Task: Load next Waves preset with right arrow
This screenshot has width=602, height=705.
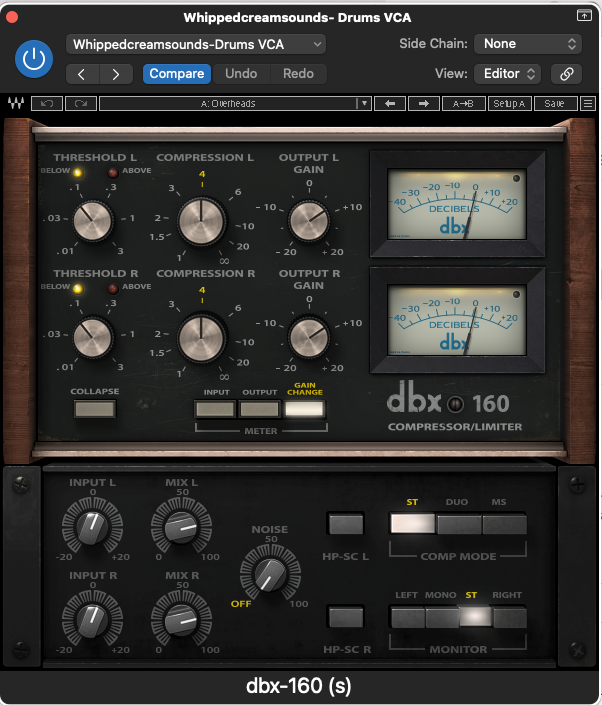Action: [424, 104]
